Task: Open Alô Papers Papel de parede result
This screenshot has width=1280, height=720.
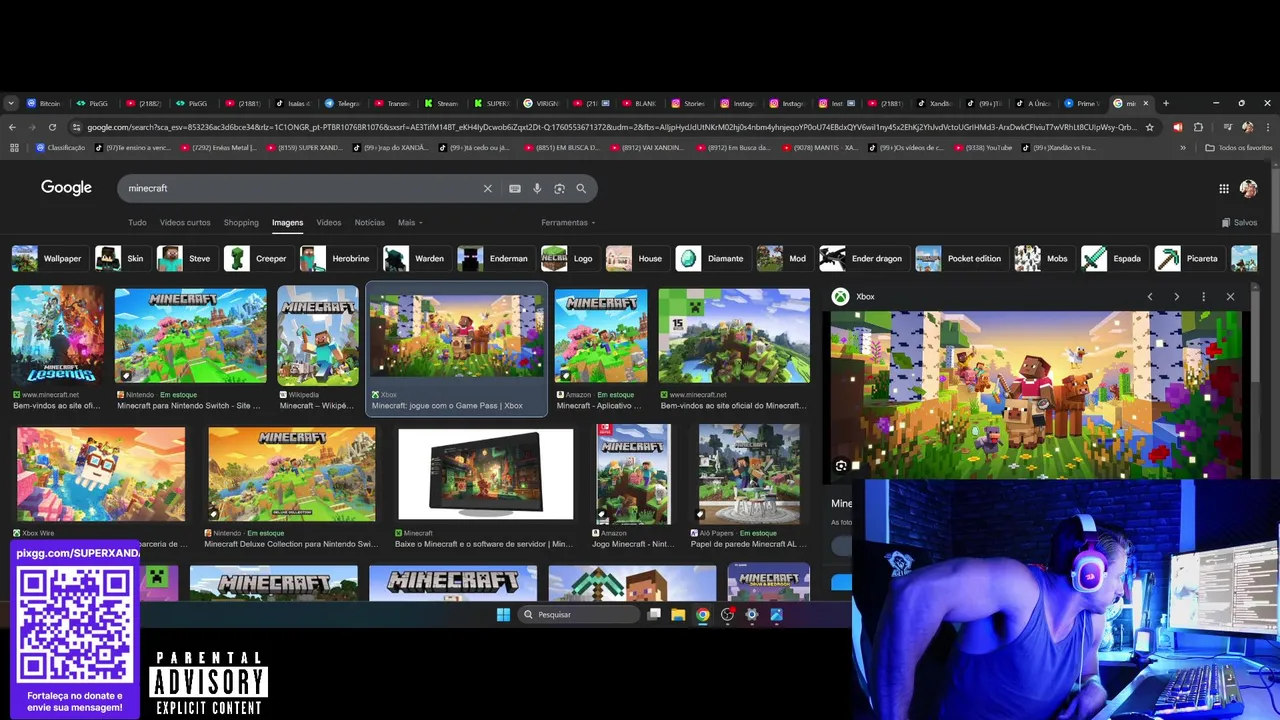Action: 749,475
